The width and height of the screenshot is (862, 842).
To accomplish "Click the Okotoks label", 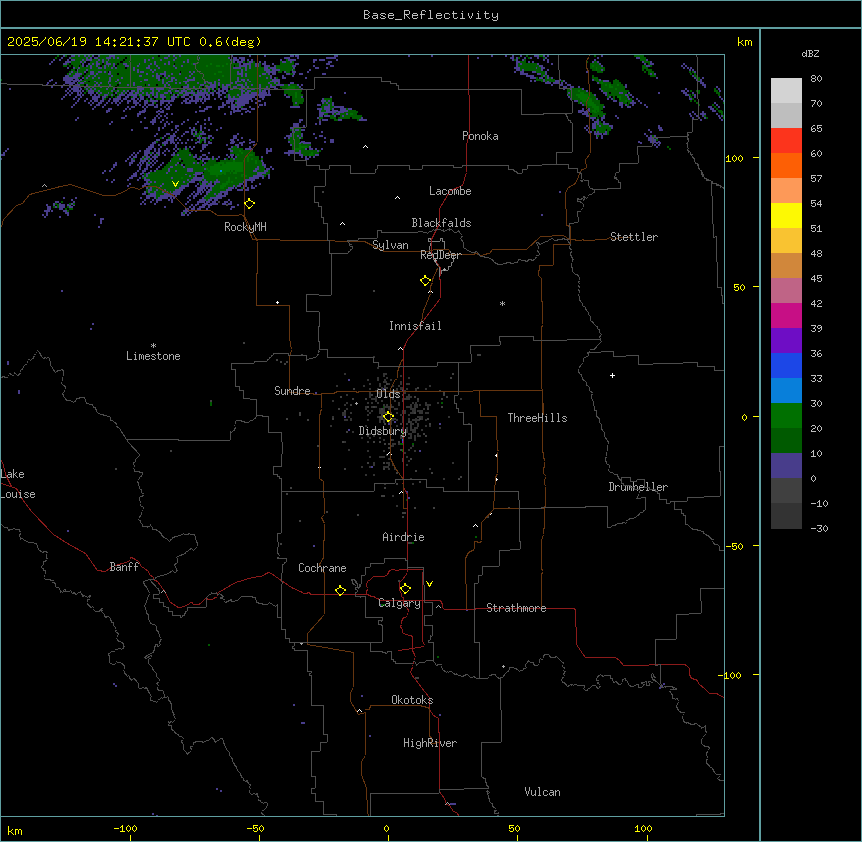I will (x=412, y=700).
